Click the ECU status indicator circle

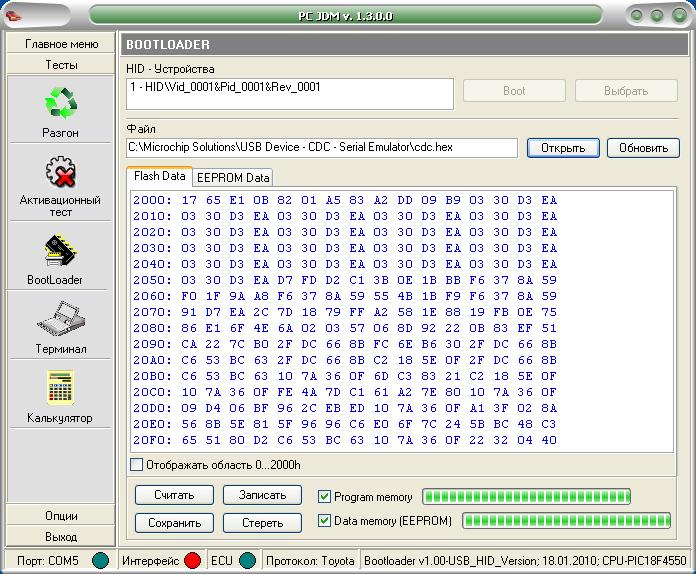[247, 561]
